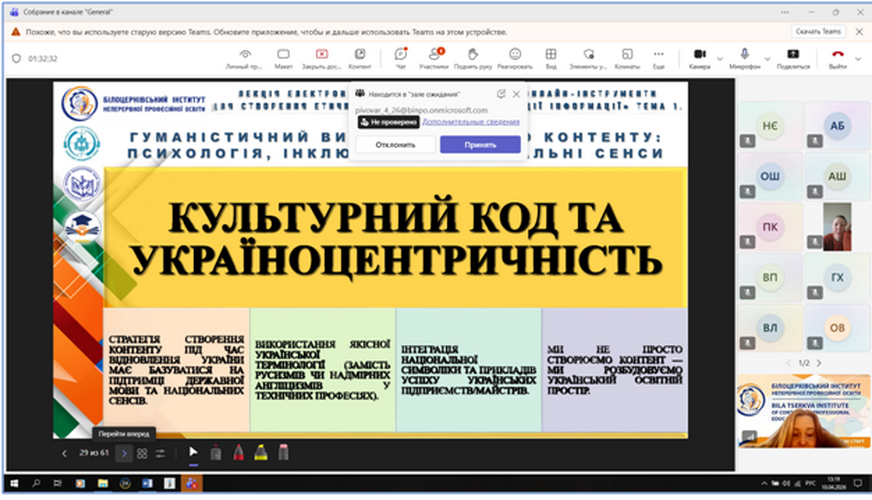Open the More (Еще) menu
The image size is (872, 500).
pyautogui.click(x=658, y=57)
